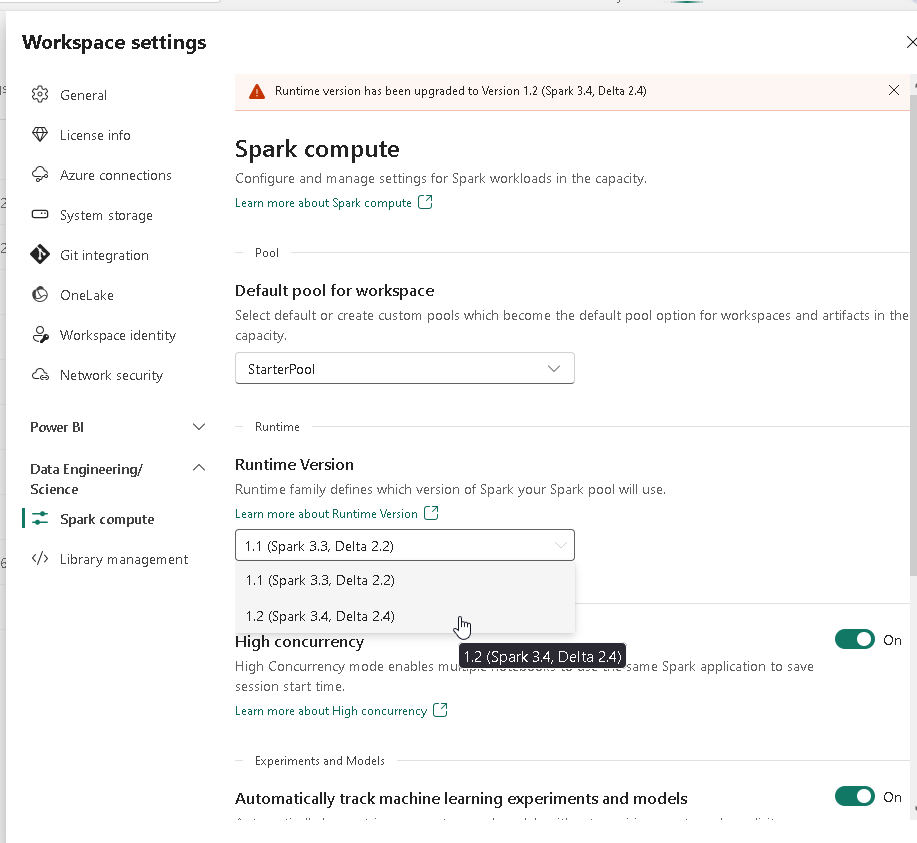Open Git integration settings

click(x=40, y=255)
